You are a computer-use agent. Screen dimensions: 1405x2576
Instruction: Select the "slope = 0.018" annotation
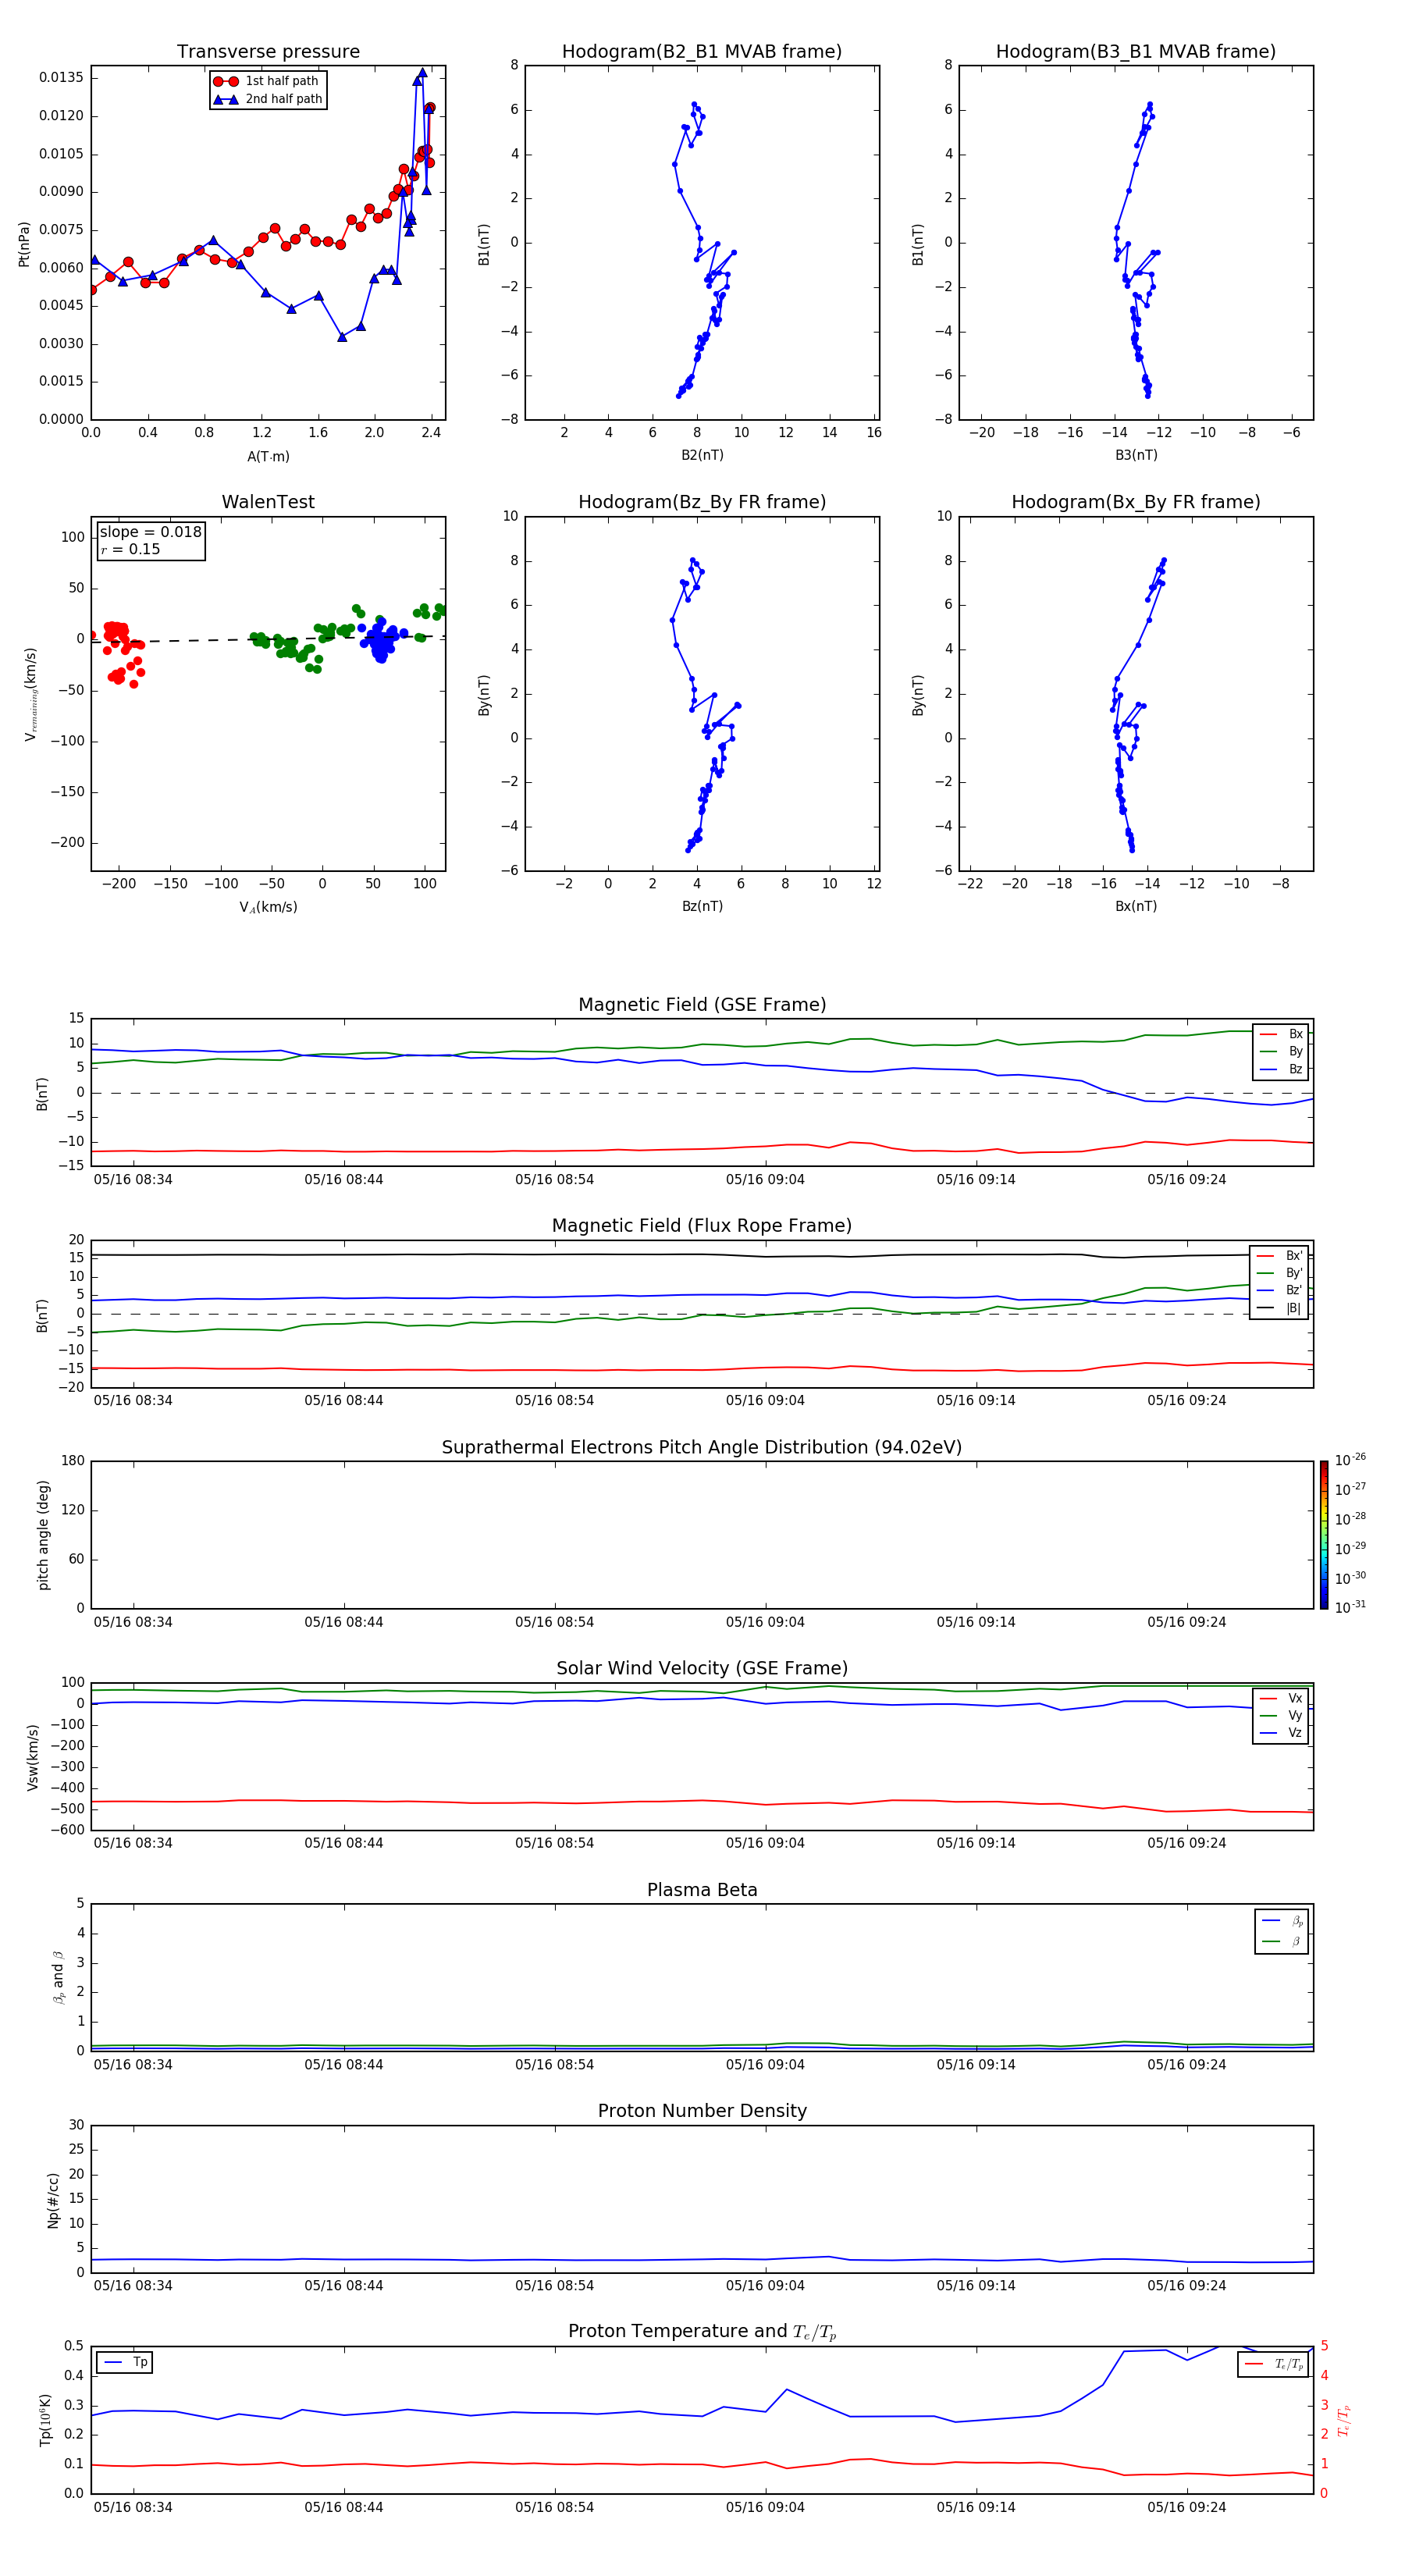click(150, 532)
